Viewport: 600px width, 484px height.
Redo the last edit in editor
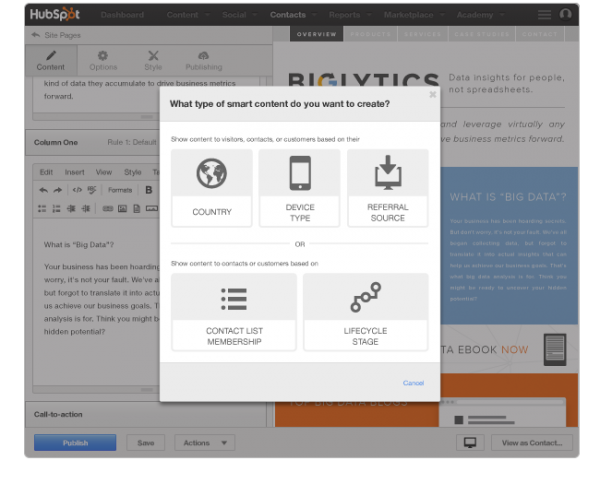[57, 190]
